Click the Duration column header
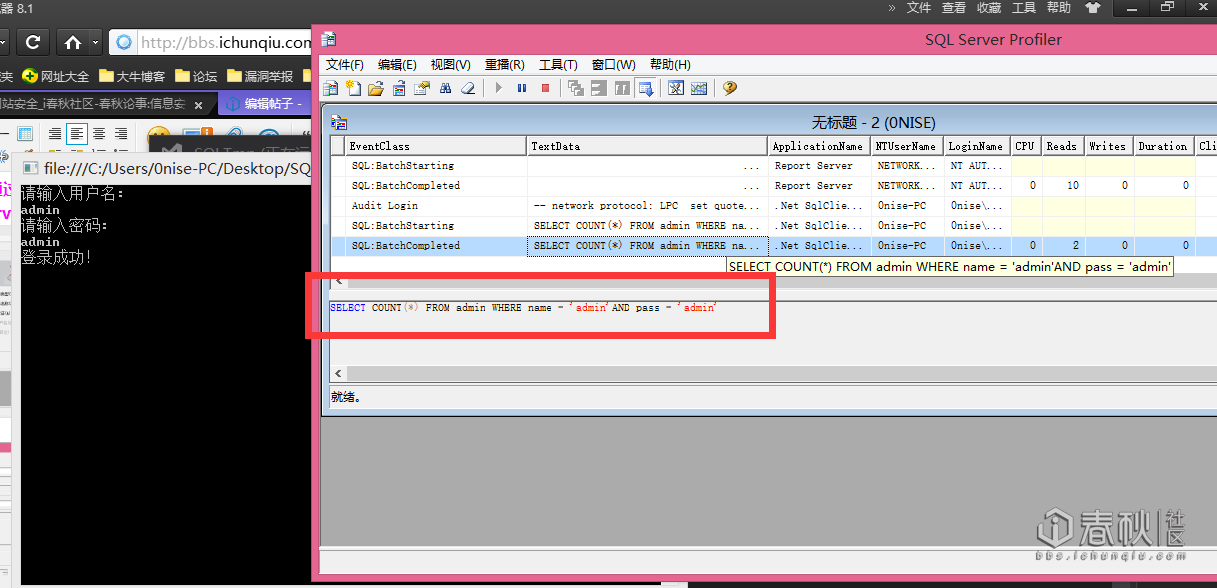Screen dimensions: 1217x588 (1162, 146)
